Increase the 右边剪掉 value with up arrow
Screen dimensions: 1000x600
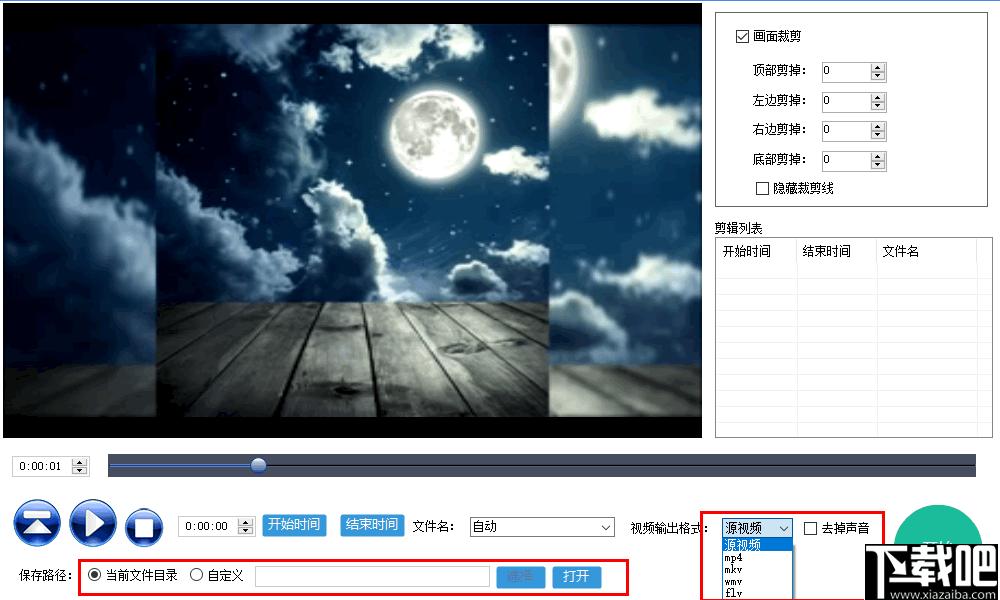tap(878, 127)
